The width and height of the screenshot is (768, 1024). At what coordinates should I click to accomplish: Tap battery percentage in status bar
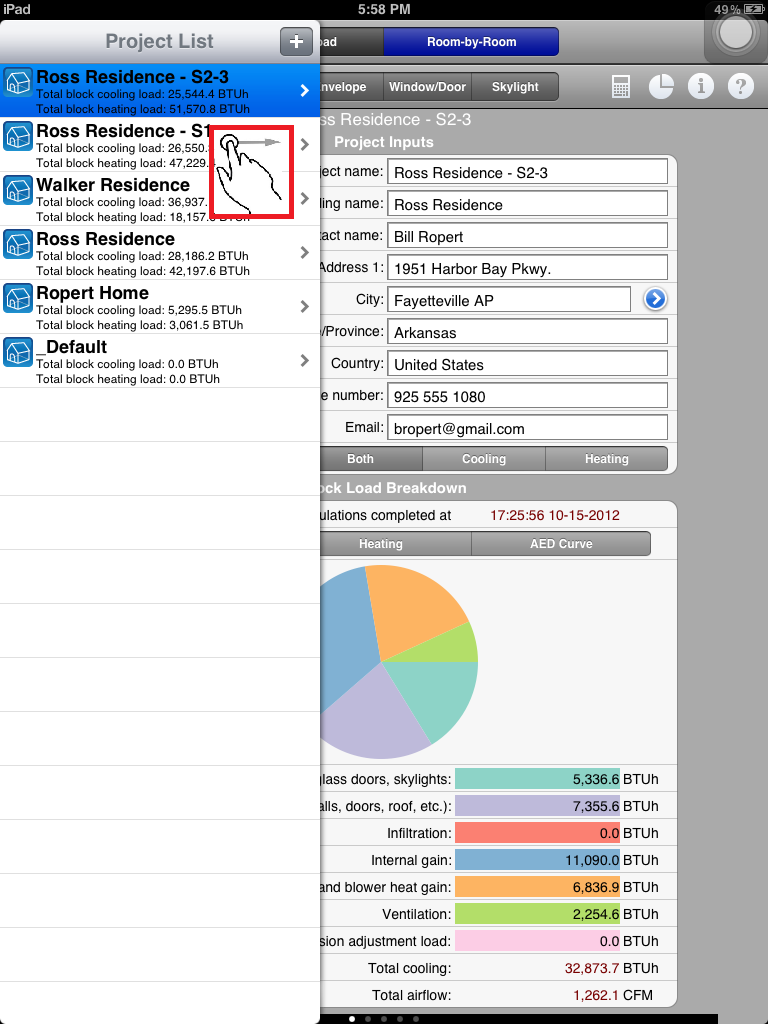727,9
